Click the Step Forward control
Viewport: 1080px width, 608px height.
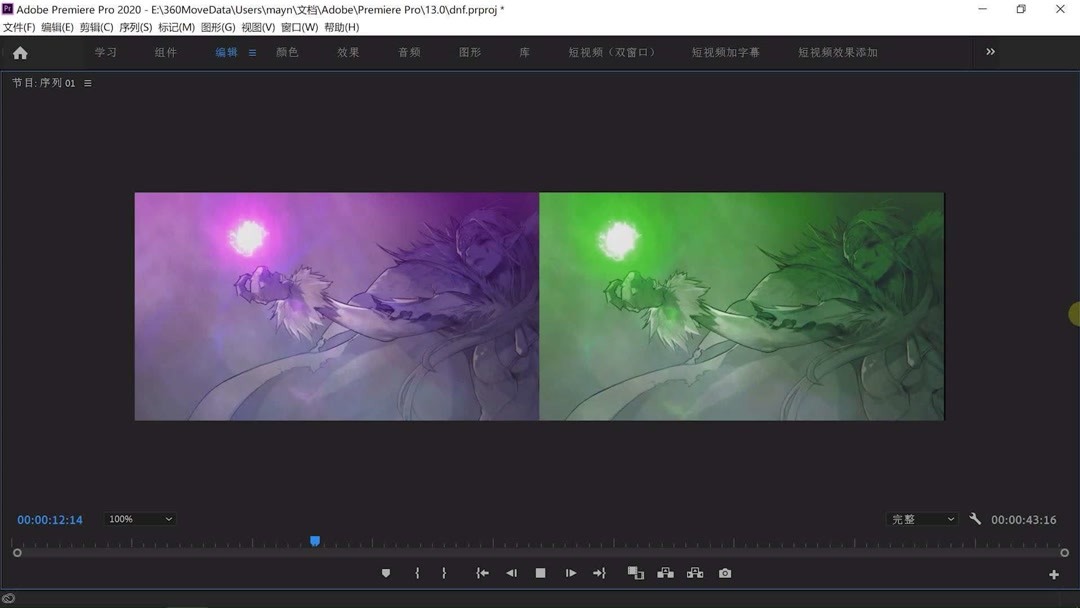(570, 573)
